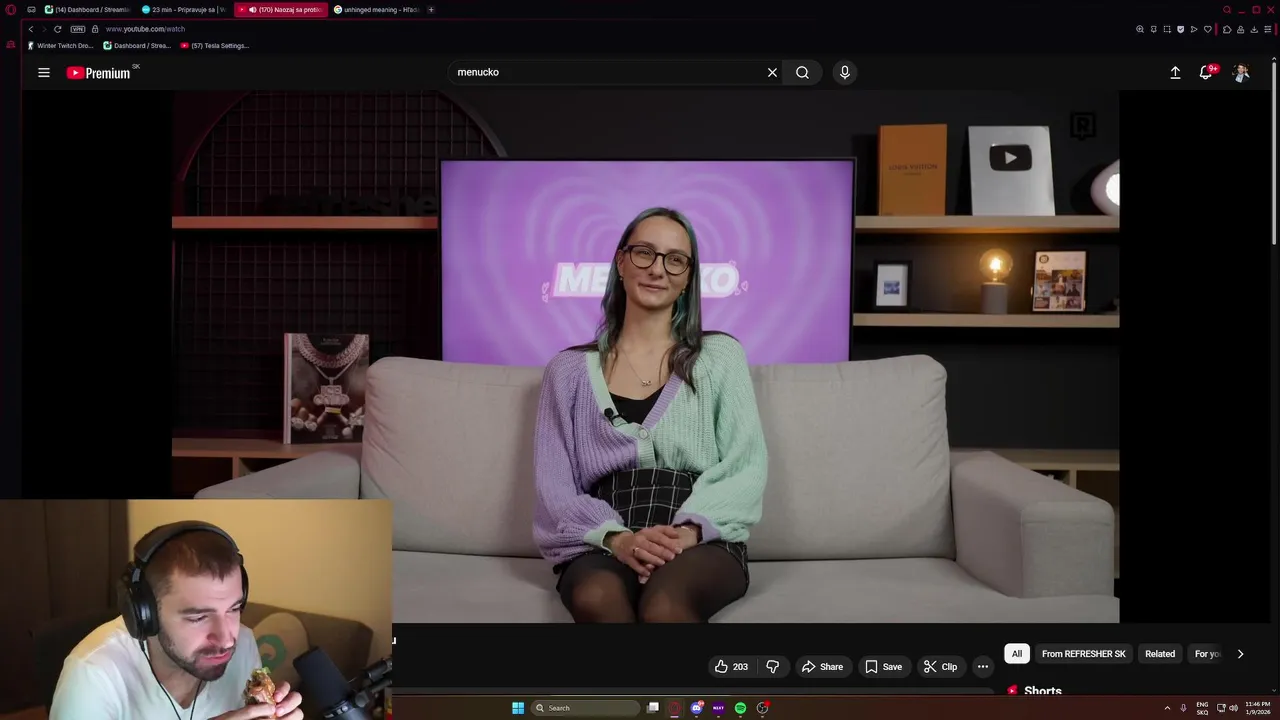The width and height of the screenshot is (1280, 720).
Task: Open the send/flow arrow icon
Action: click(x=1194, y=29)
